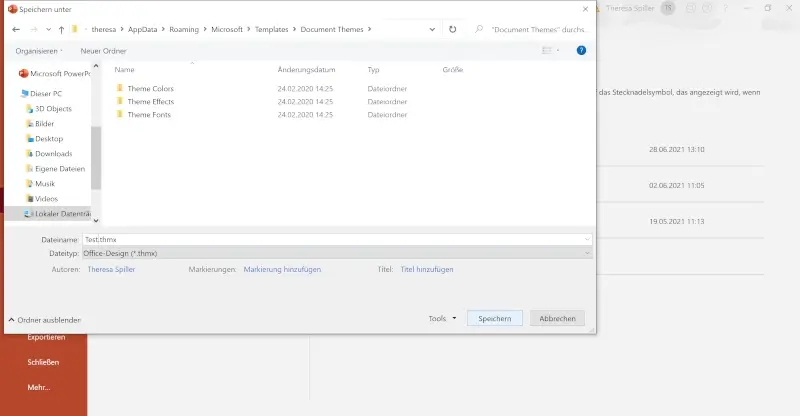Click the Speichern button
The width and height of the screenshot is (800, 416).
click(494, 318)
